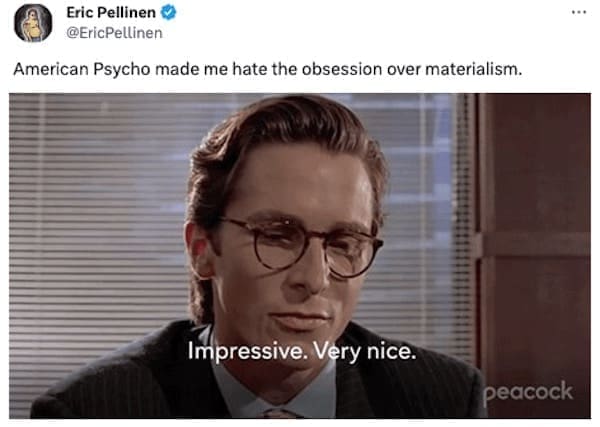
Task: Click the peacock watermark logo
Action: pyautogui.click(x=528, y=392)
